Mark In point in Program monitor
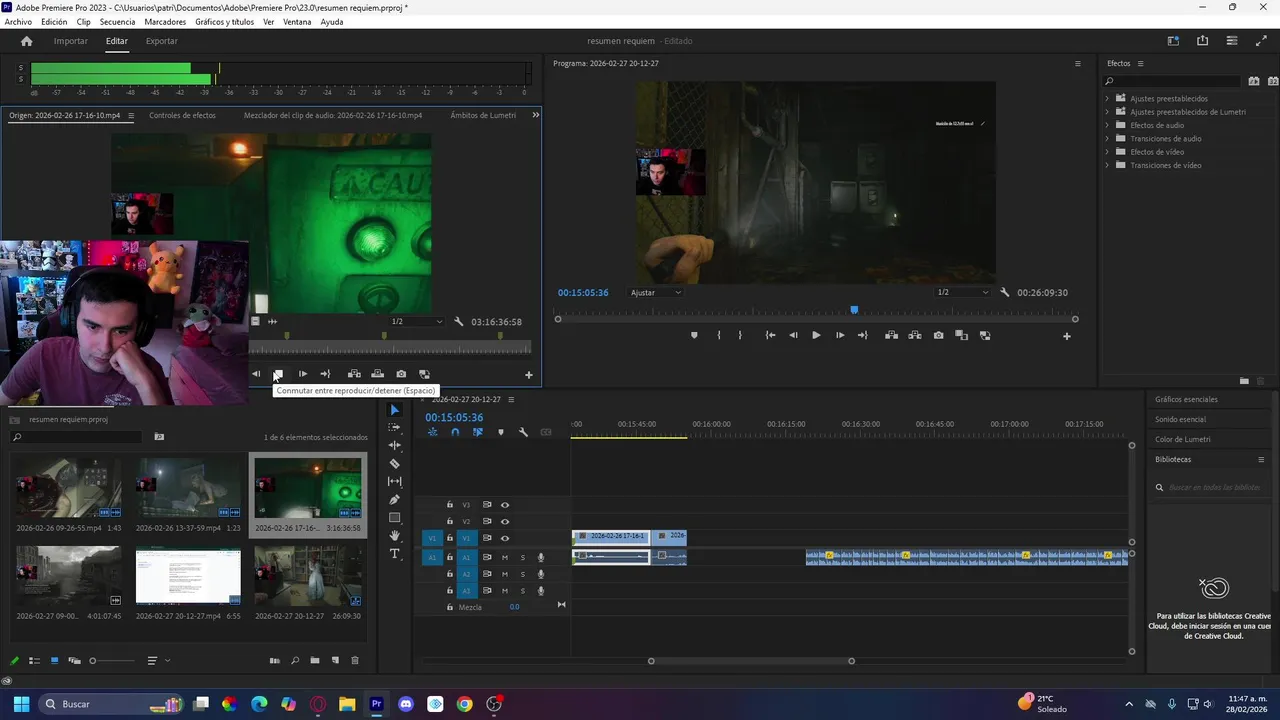This screenshot has width=1280, height=720. coord(718,335)
